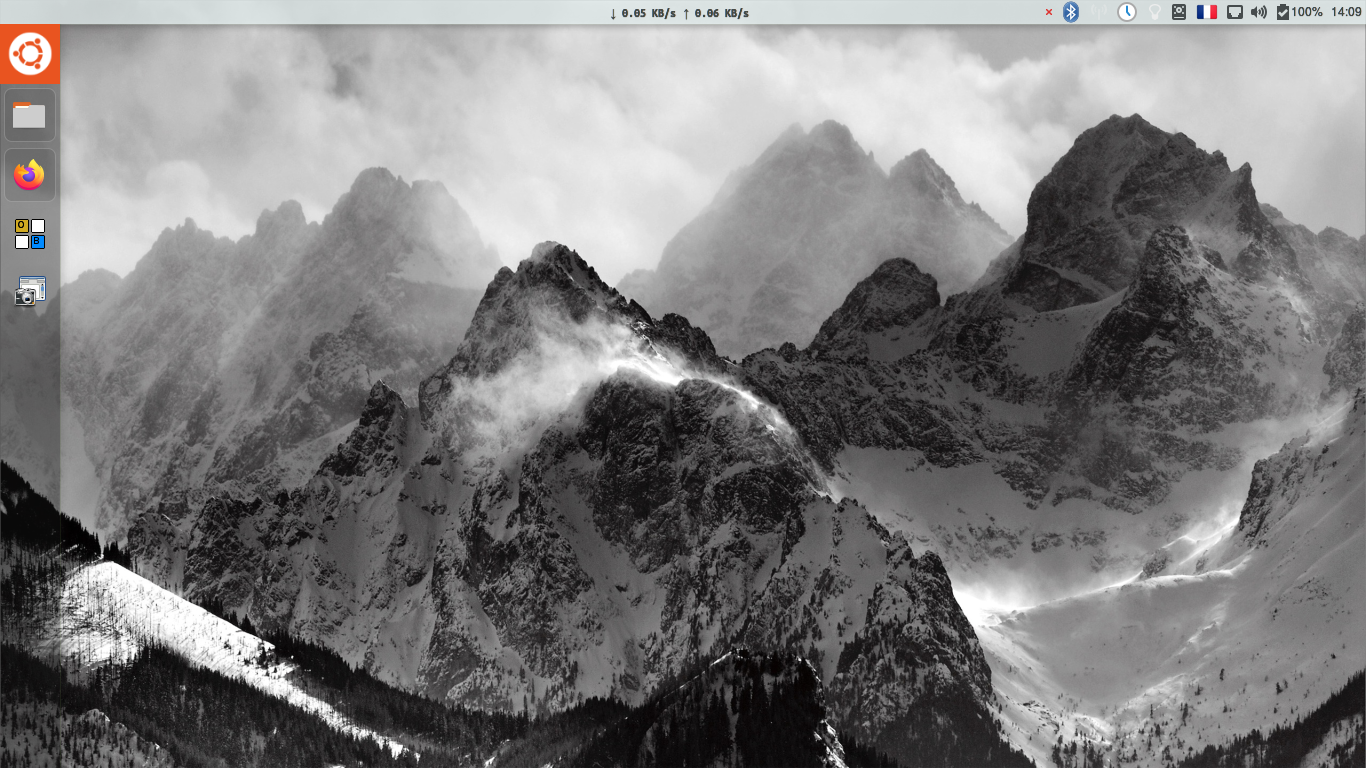Click the network speed monitor text
This screenshot has height=768, width=1366.
pyautogui.click(x=679, y=13)
